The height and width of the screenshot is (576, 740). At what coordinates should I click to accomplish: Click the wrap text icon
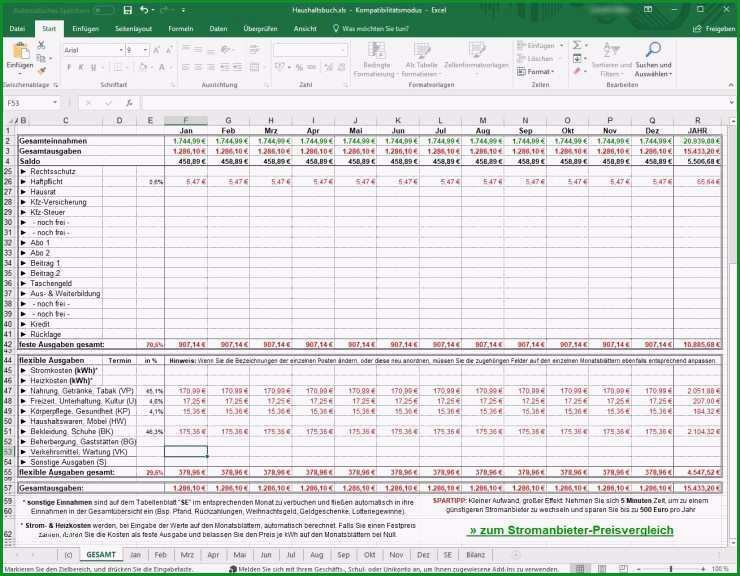255,49
